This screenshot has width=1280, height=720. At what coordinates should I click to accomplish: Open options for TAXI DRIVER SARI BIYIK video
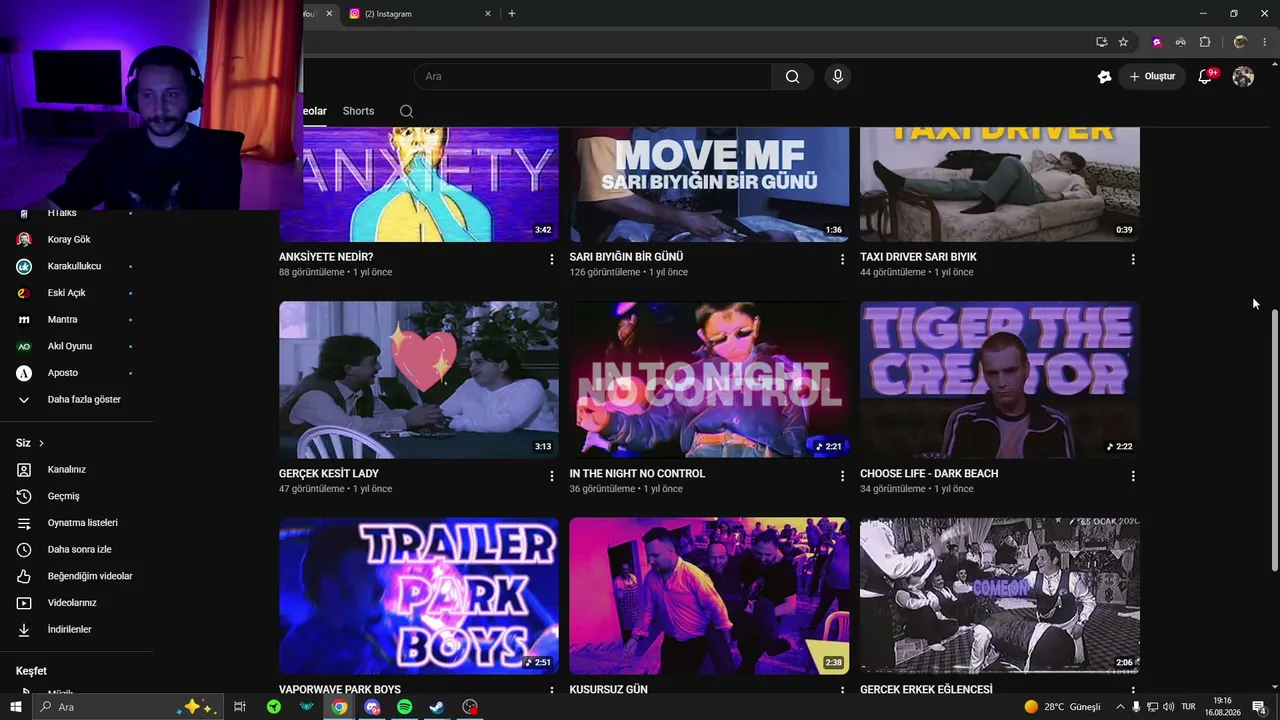click(1133, 259)
